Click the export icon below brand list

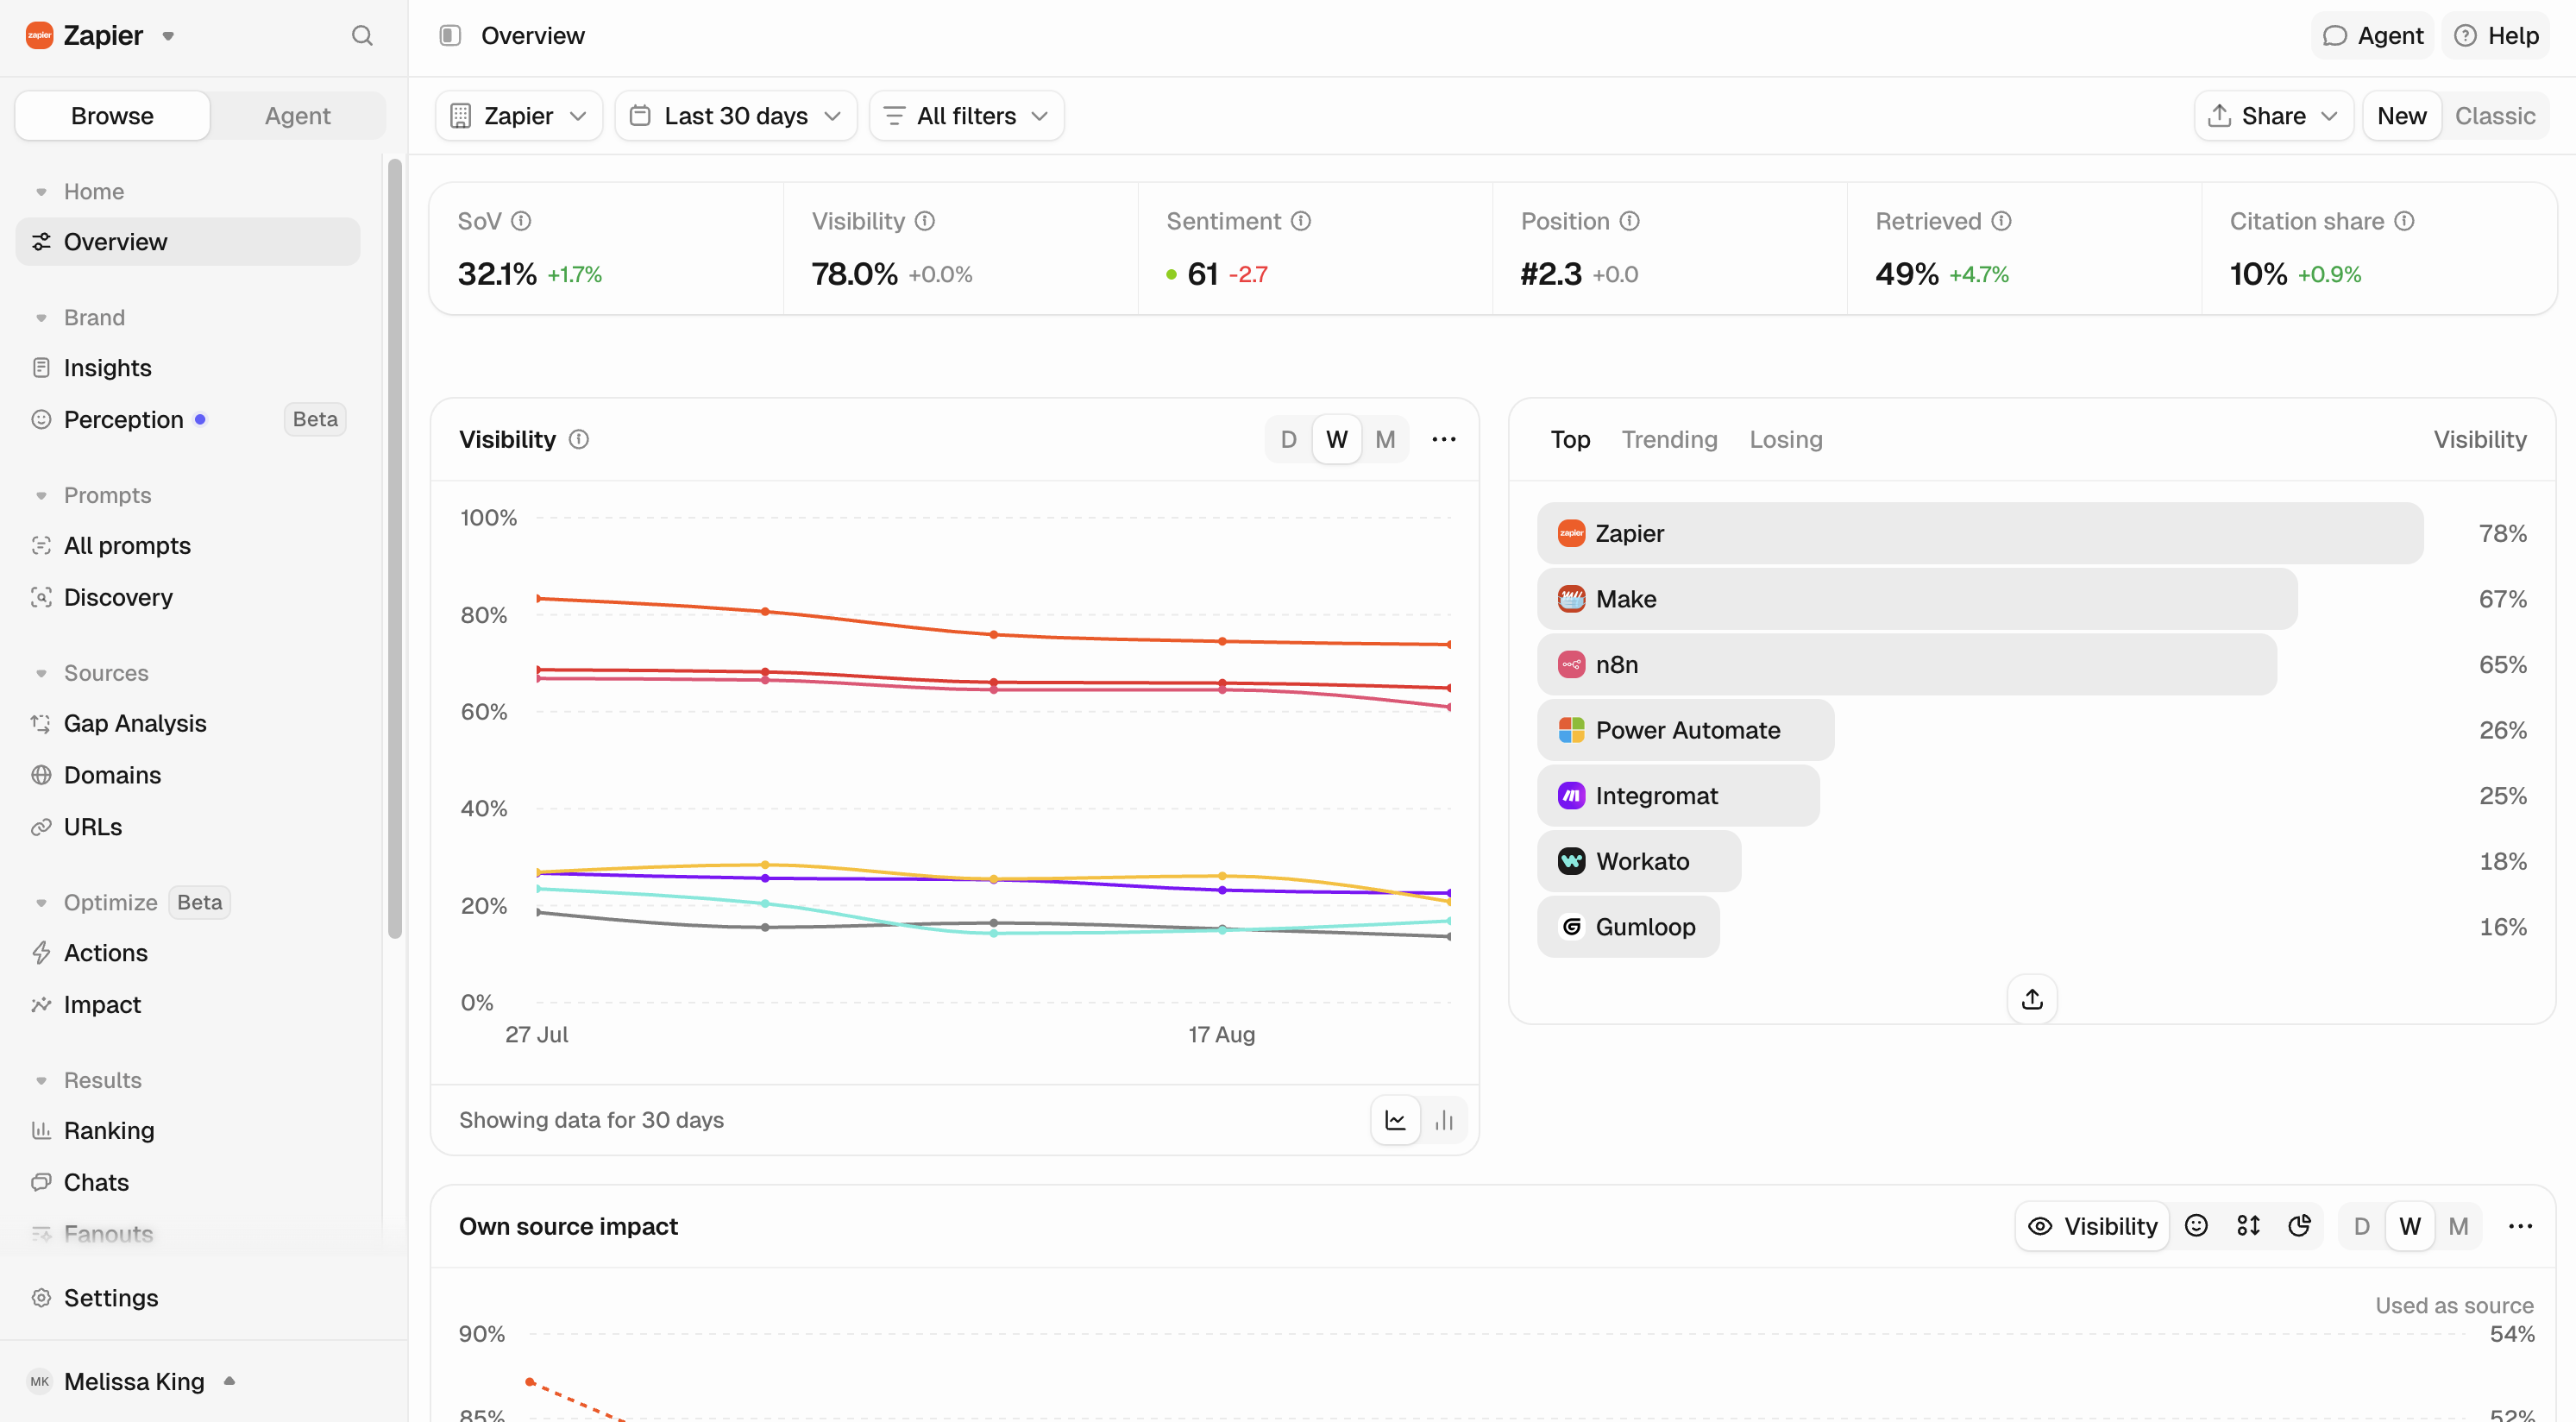point(2032,999)
